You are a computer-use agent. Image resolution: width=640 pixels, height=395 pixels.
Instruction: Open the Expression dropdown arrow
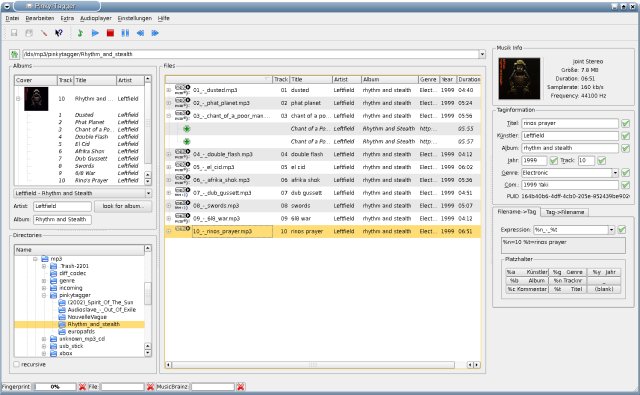611,230
